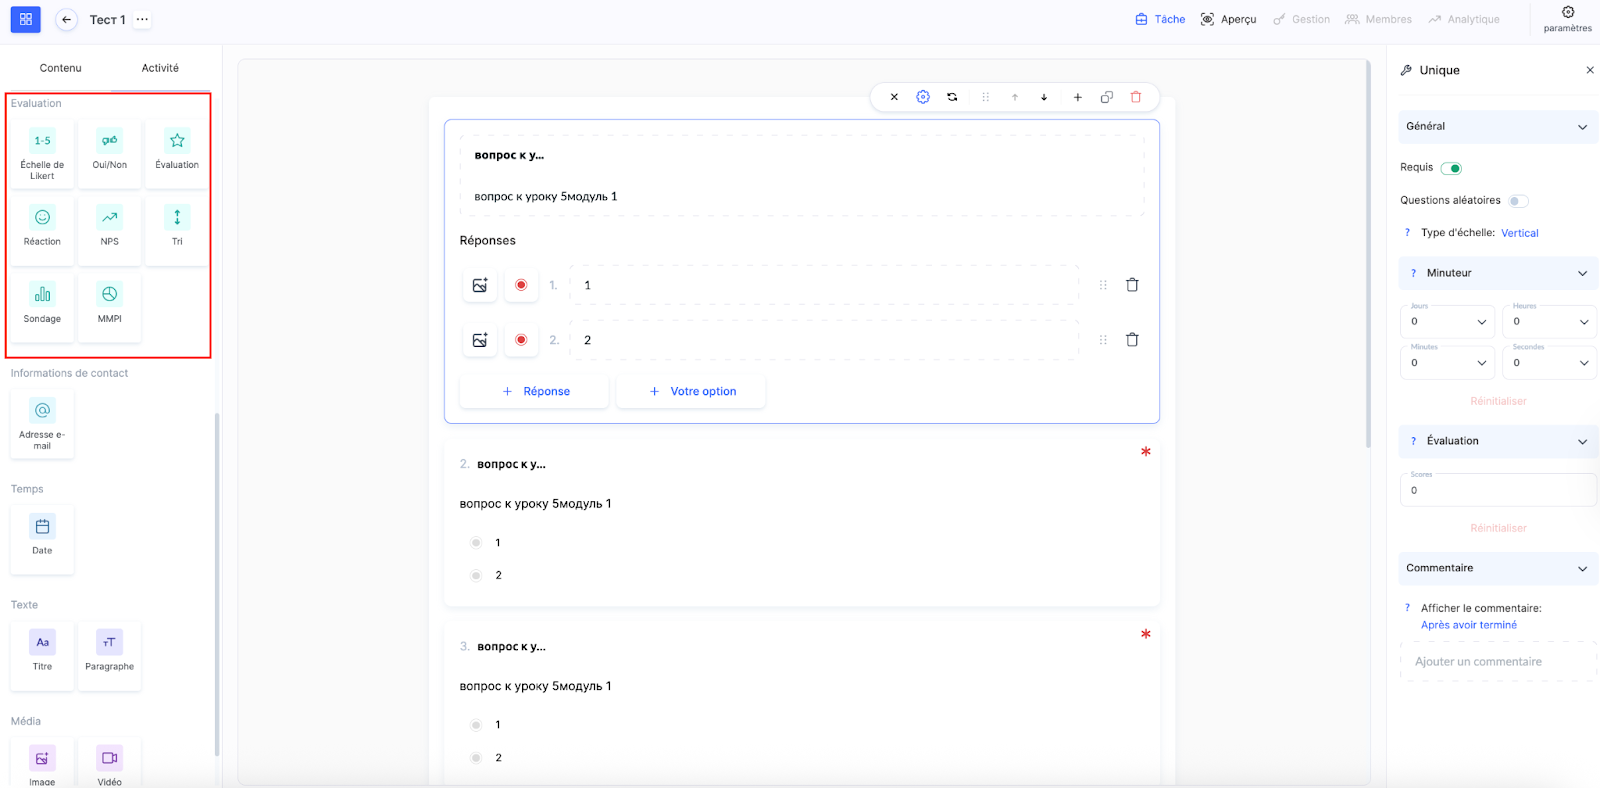Click the + Réponse button
Viewport: 1600px width, 788px height.
535,392
